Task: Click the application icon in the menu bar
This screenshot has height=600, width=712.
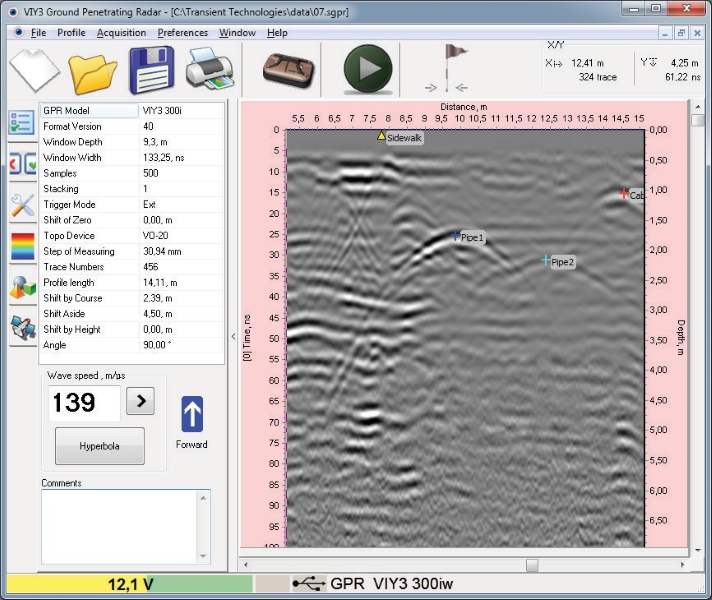Action: tap(19, 32)
